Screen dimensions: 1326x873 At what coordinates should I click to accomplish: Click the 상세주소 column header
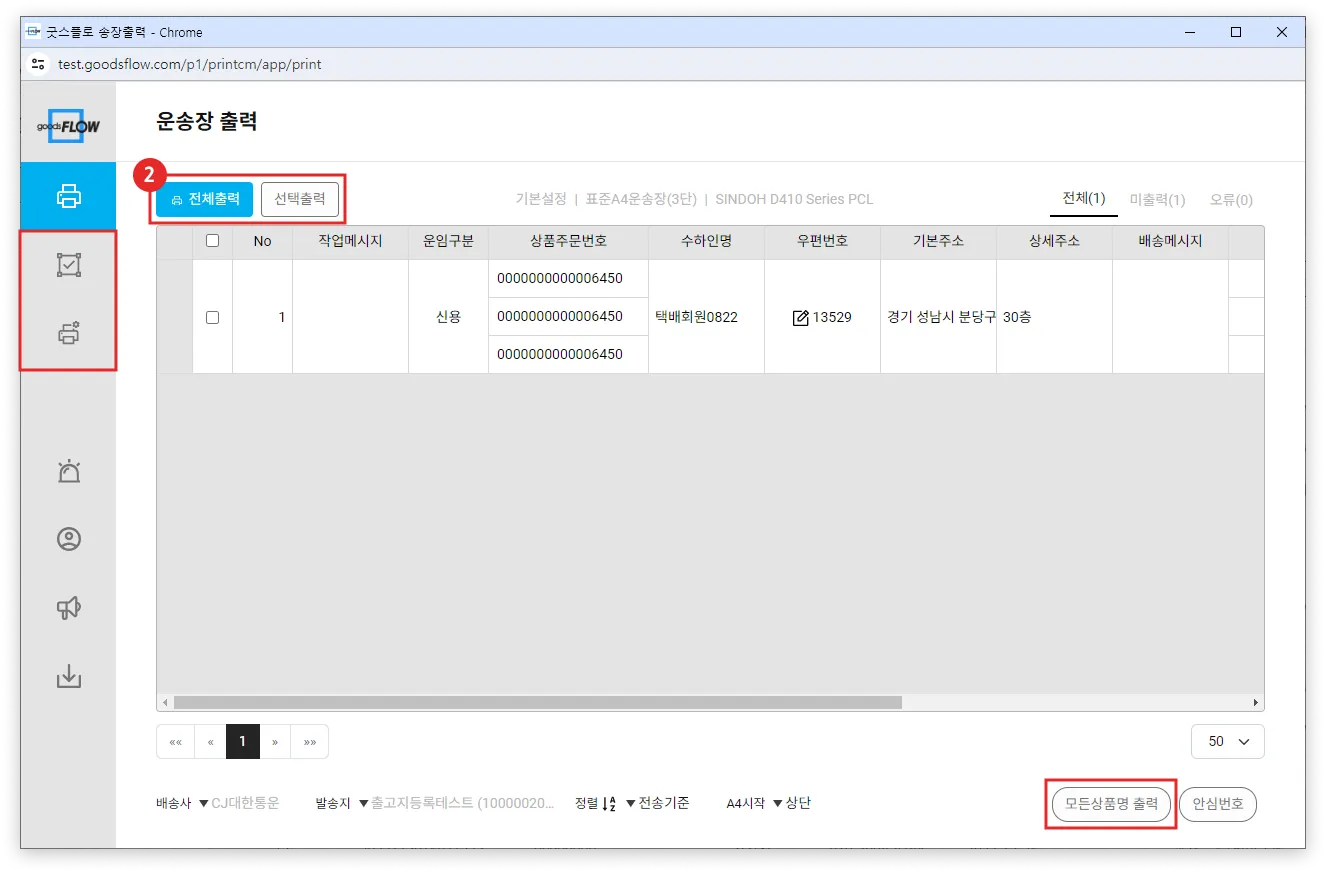[x=1054, y=241]
